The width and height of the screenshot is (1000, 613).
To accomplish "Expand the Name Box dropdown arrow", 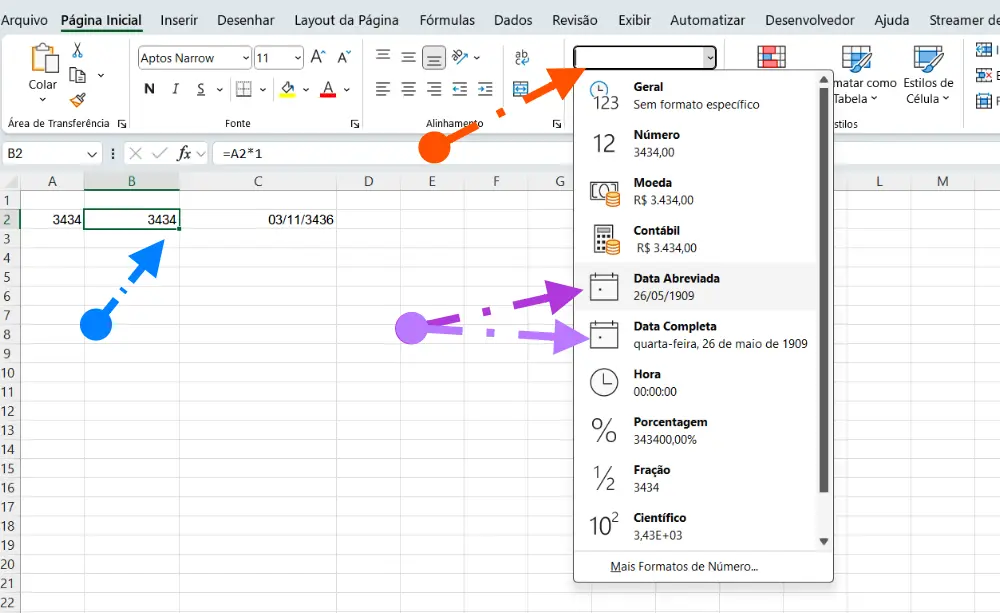I will tap(92, 153).
